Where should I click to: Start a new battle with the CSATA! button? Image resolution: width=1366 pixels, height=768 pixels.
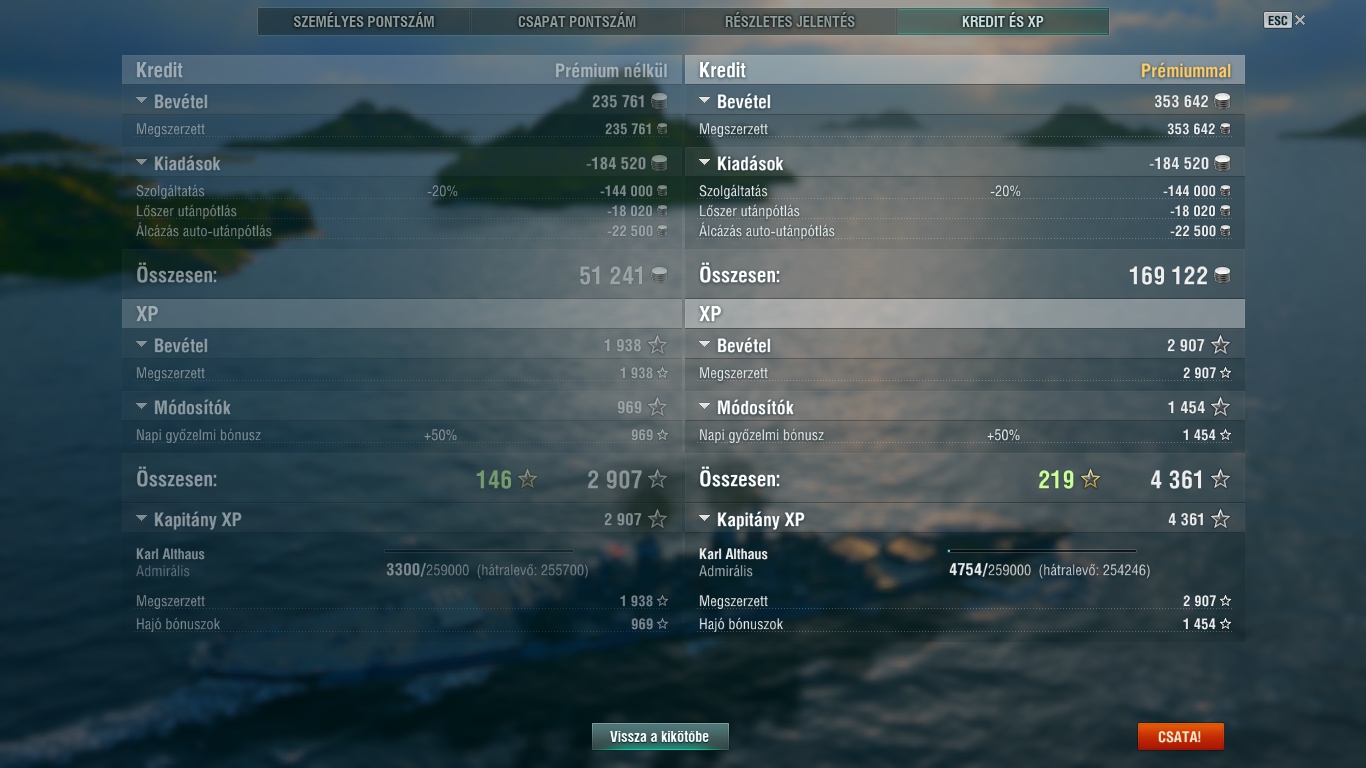[x=1180, y=737]
